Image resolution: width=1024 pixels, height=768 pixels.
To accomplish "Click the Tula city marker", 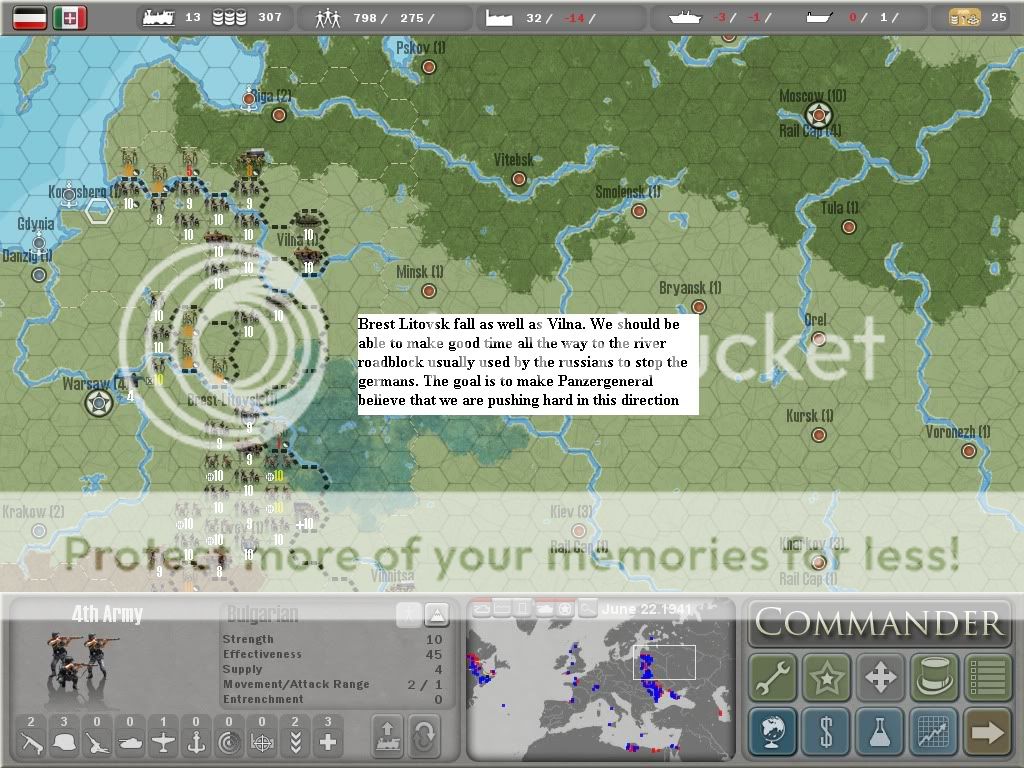I will click(x=848, y=227).
